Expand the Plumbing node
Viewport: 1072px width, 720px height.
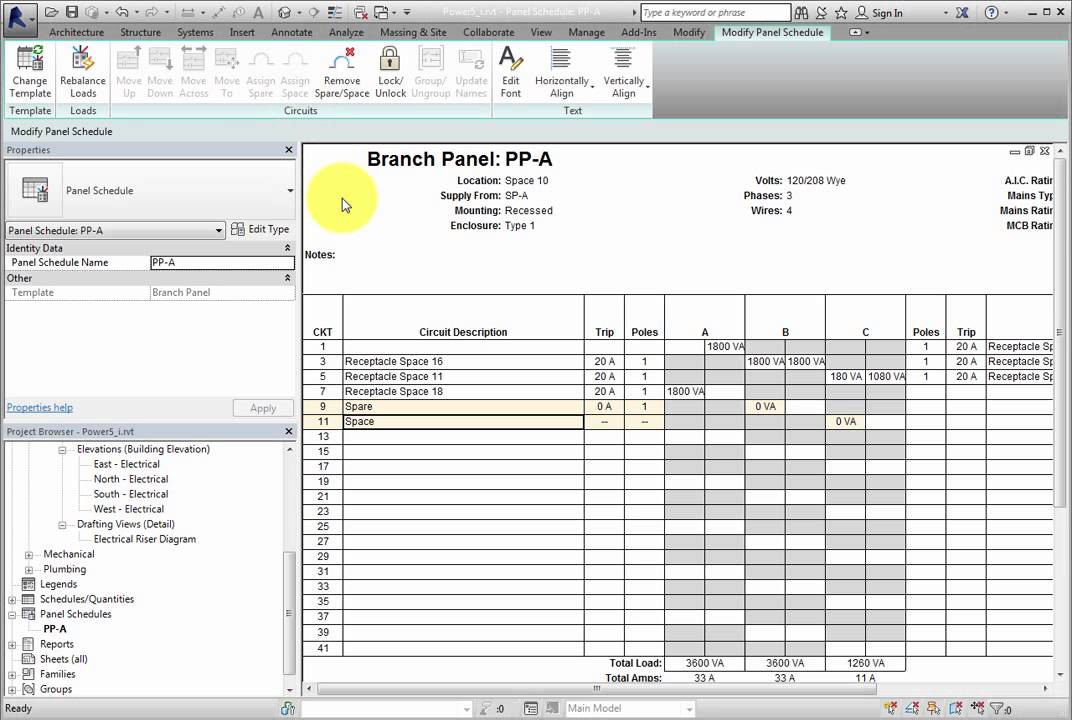pyautogui.click(x=29, y=570)
